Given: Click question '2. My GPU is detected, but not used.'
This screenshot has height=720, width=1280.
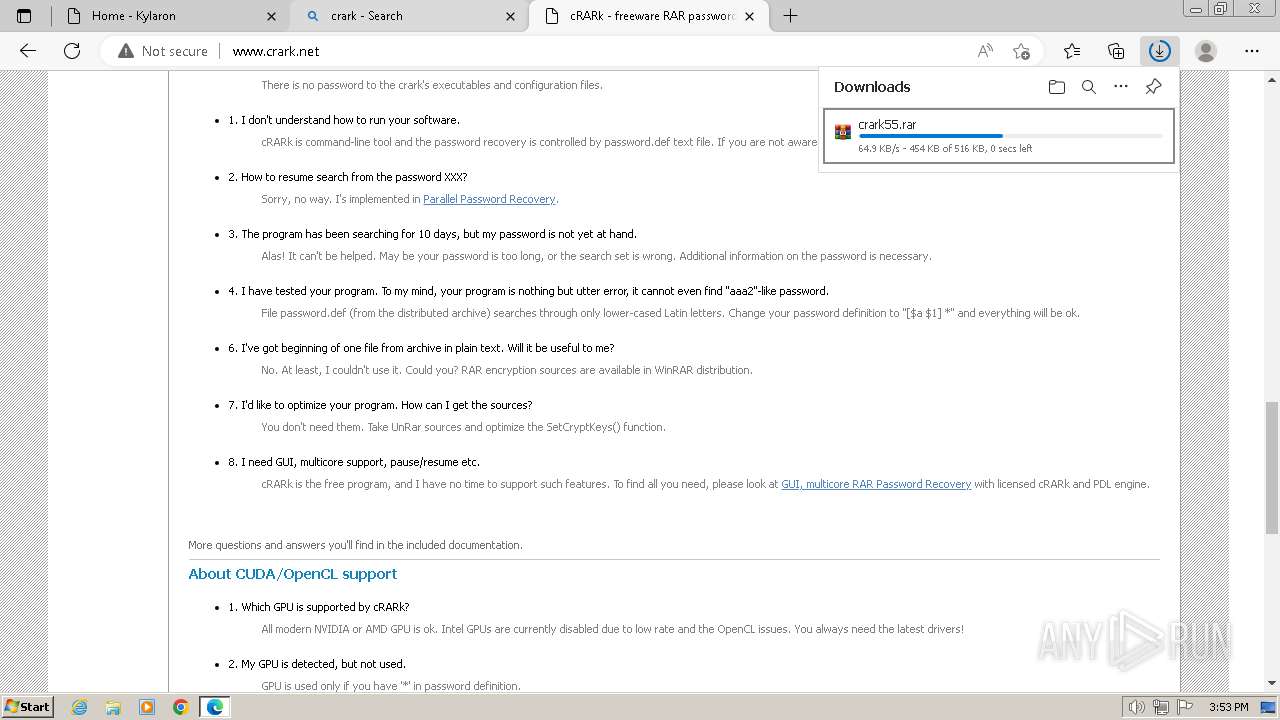Looking at the screenshot, I should [317, 664].
